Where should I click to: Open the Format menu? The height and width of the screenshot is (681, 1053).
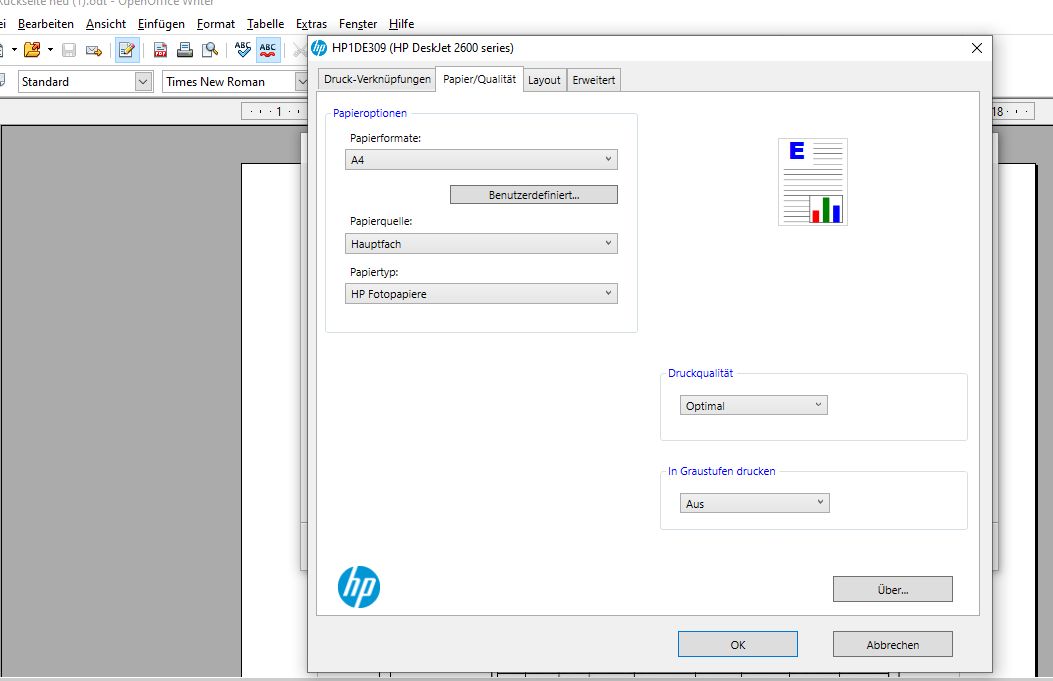click(x=216, y=24)
